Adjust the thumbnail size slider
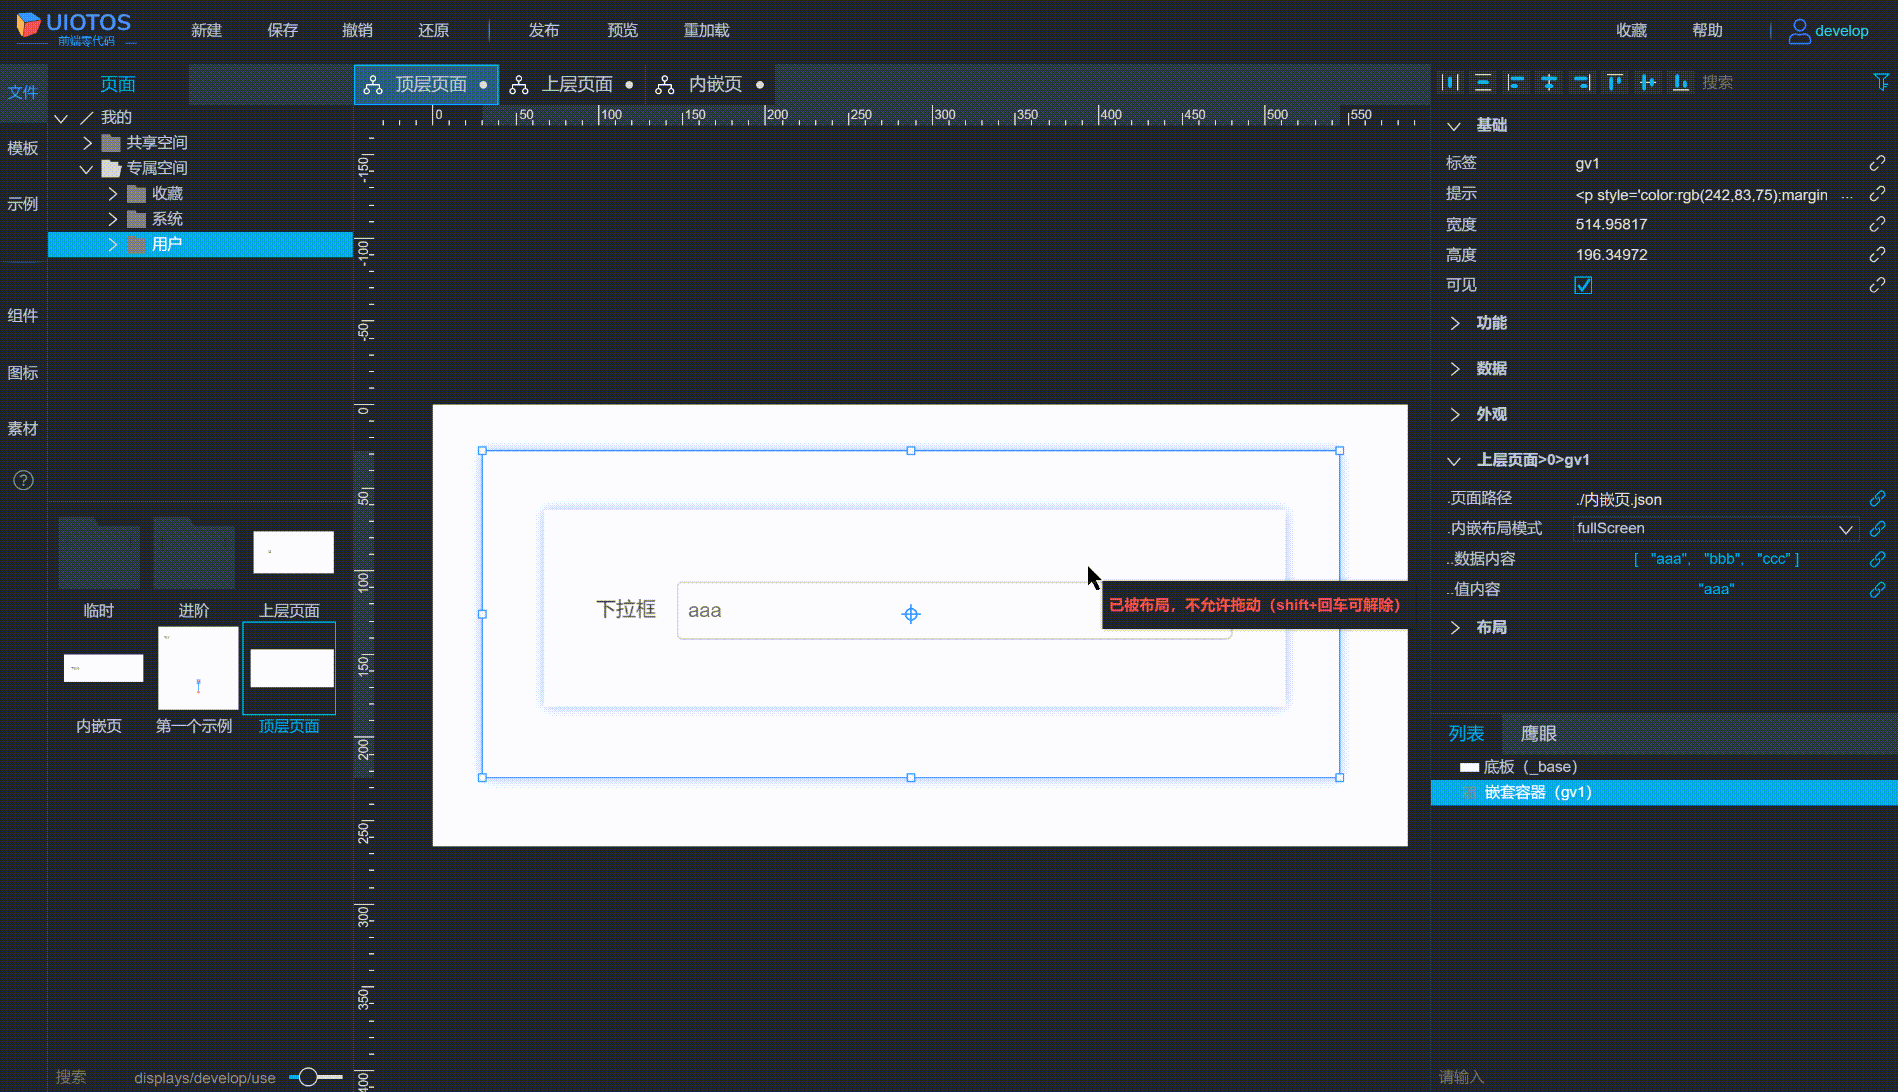Viewport: 1898px width, 1092px height. click(x=309, y=1077)
